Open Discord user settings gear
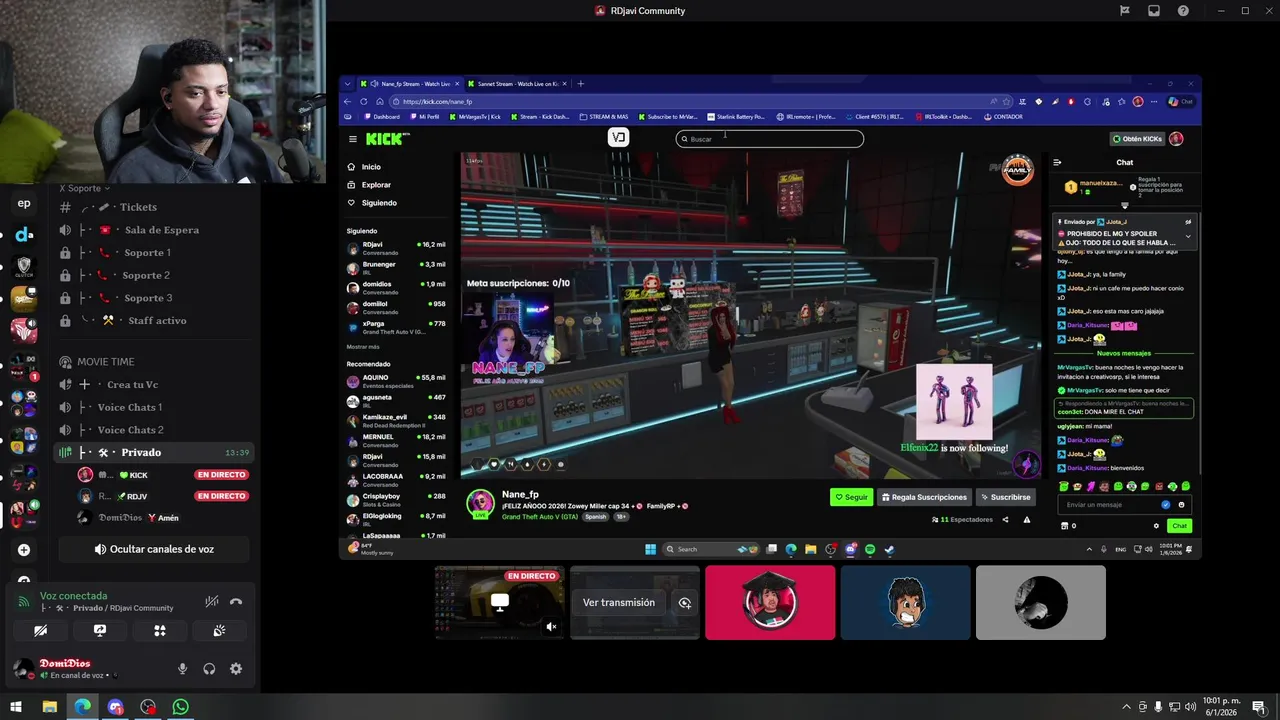 (x=236, y=669)
